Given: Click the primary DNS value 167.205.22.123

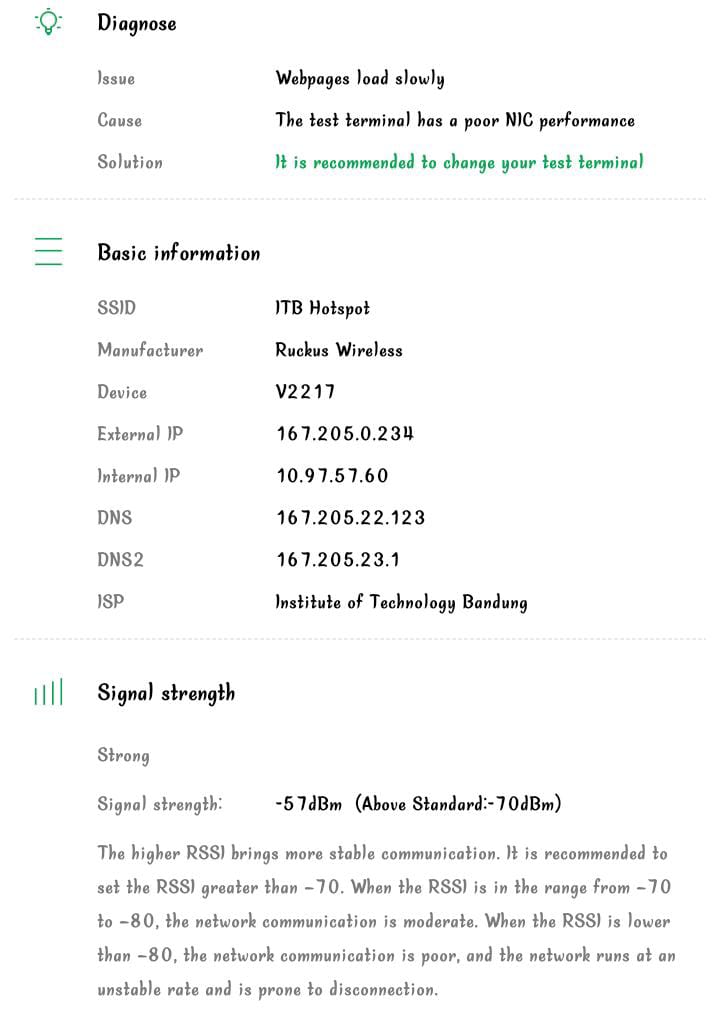Looking at the screenshot, I should tap(350, 518).
